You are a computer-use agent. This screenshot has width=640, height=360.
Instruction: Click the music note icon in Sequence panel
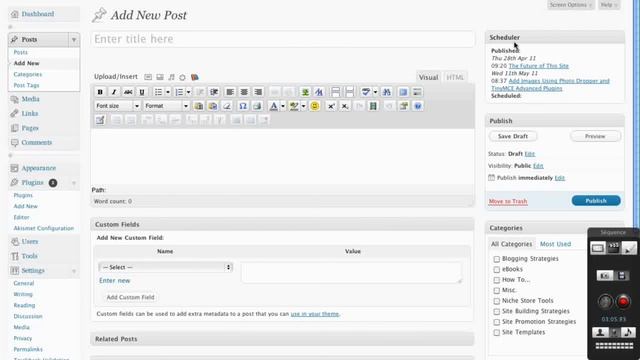pyautogui.click(x=629, y=332)
